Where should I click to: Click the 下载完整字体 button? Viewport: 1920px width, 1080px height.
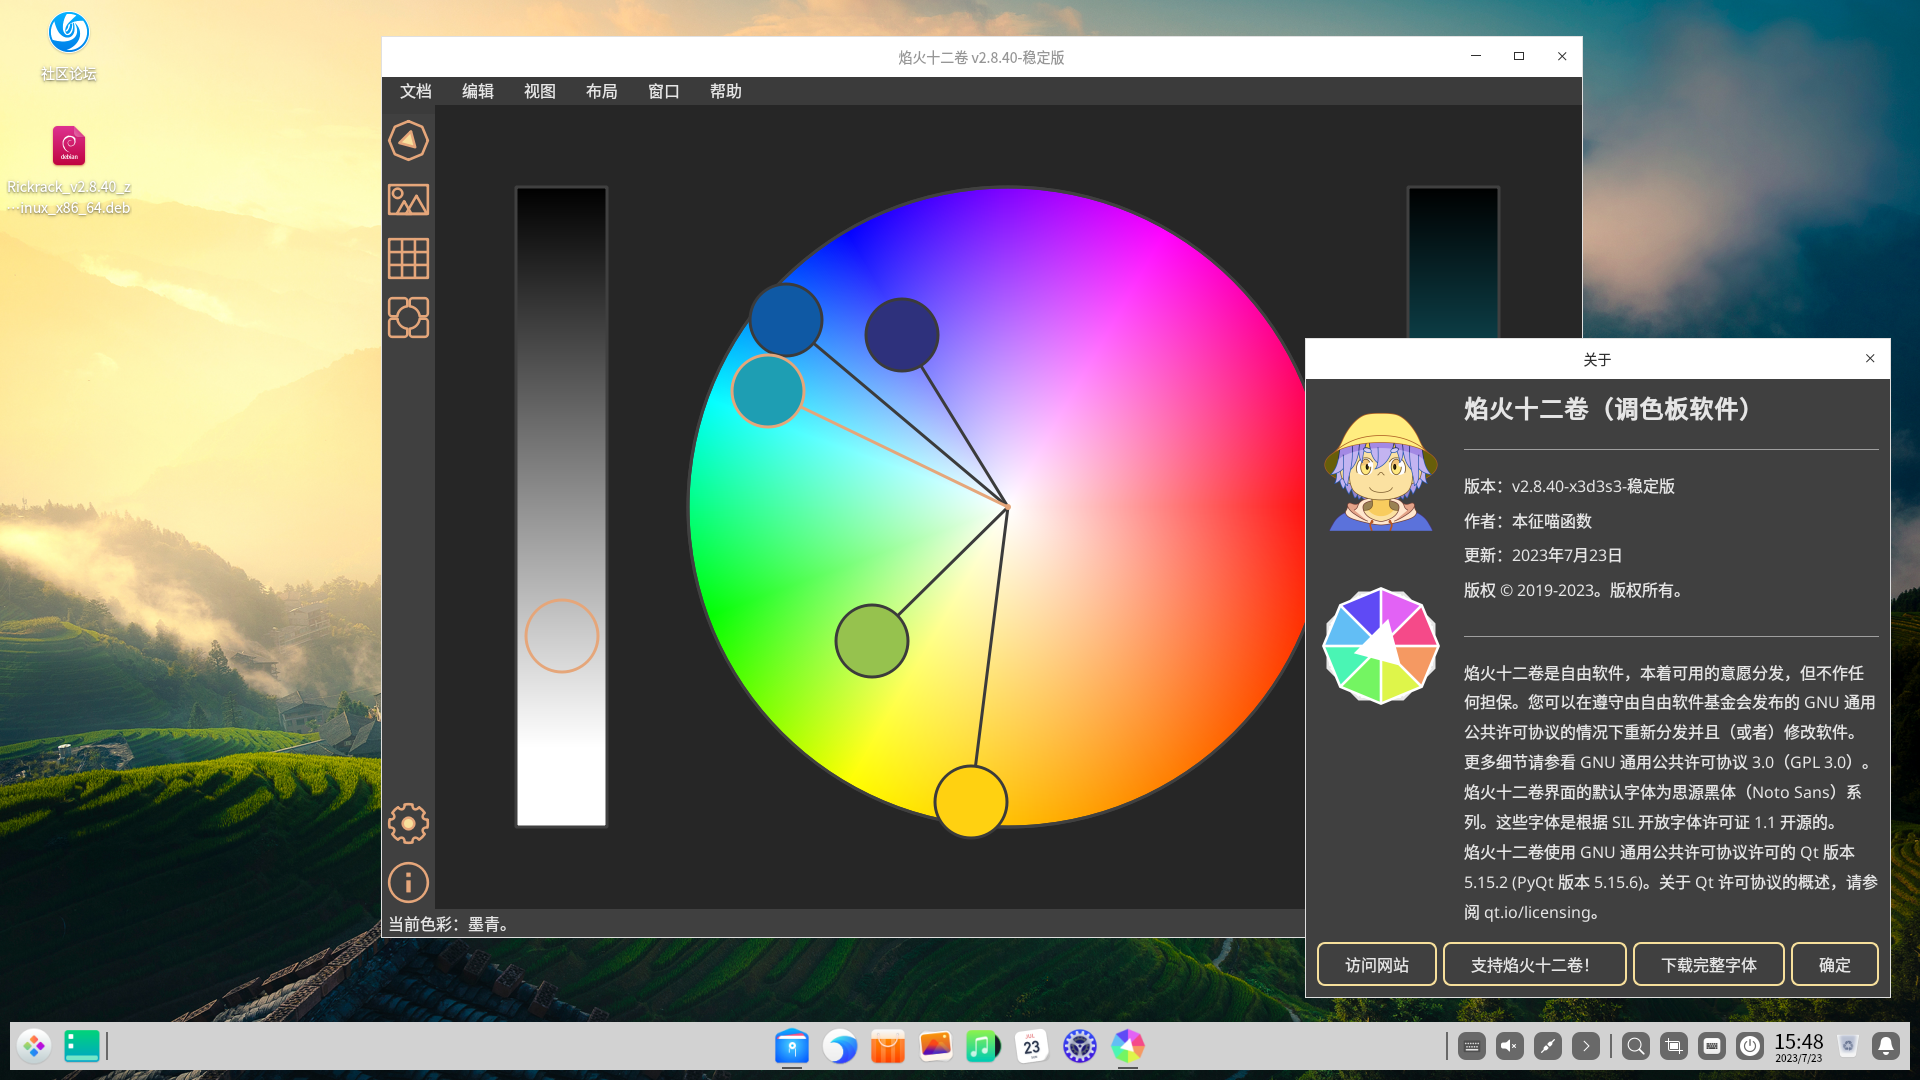pos(1708,965)
